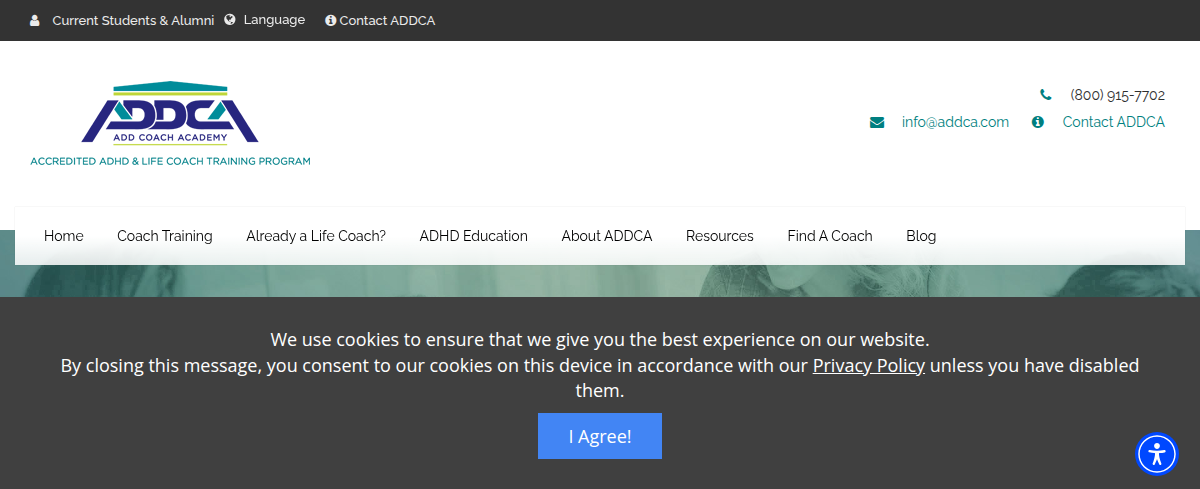This screenshot has width=1200, height=489.
Task: Open the About ADDCA menu
Action: coord(606,236)
